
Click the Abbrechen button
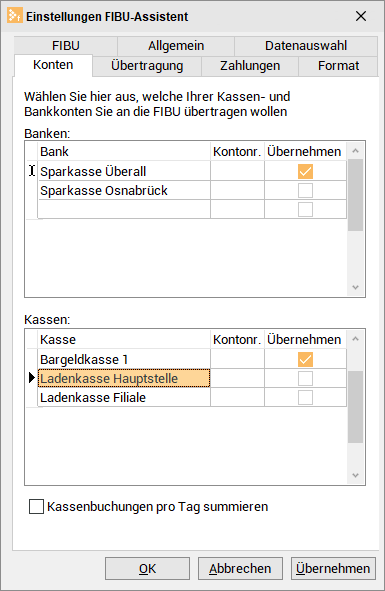(240, 568)
